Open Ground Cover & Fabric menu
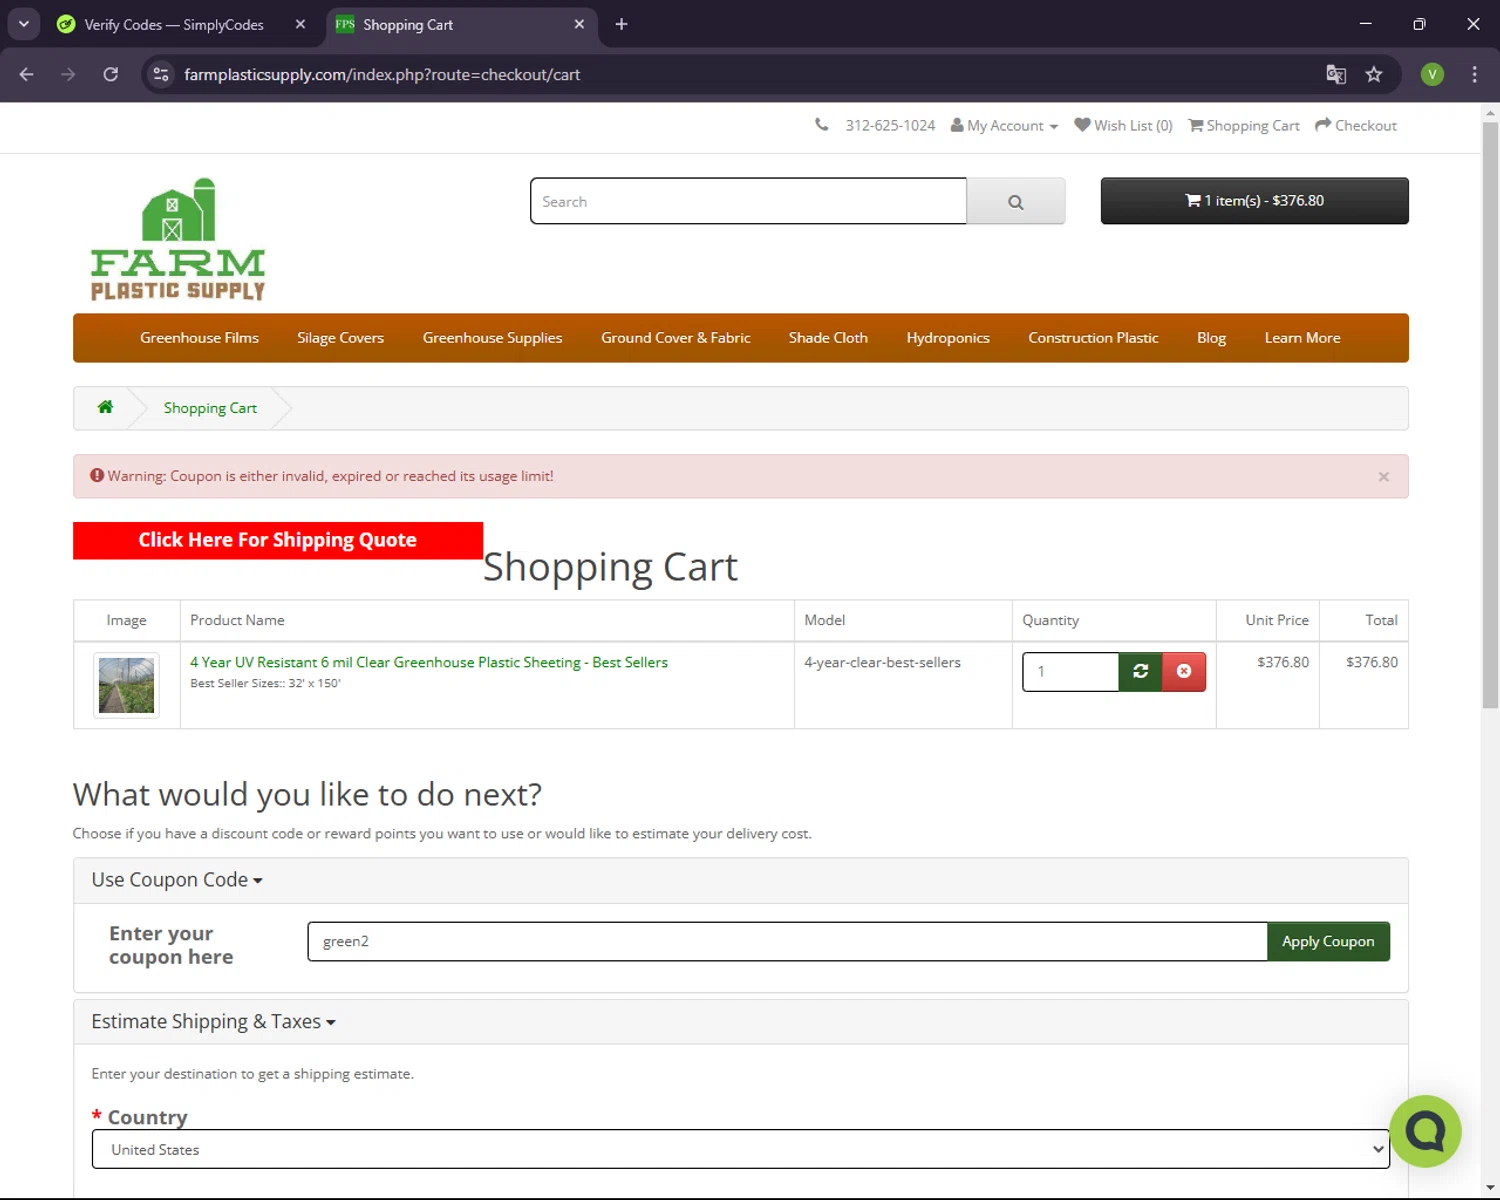The width and height of the screenshot is (1500, 1200). tap(675, 338)
